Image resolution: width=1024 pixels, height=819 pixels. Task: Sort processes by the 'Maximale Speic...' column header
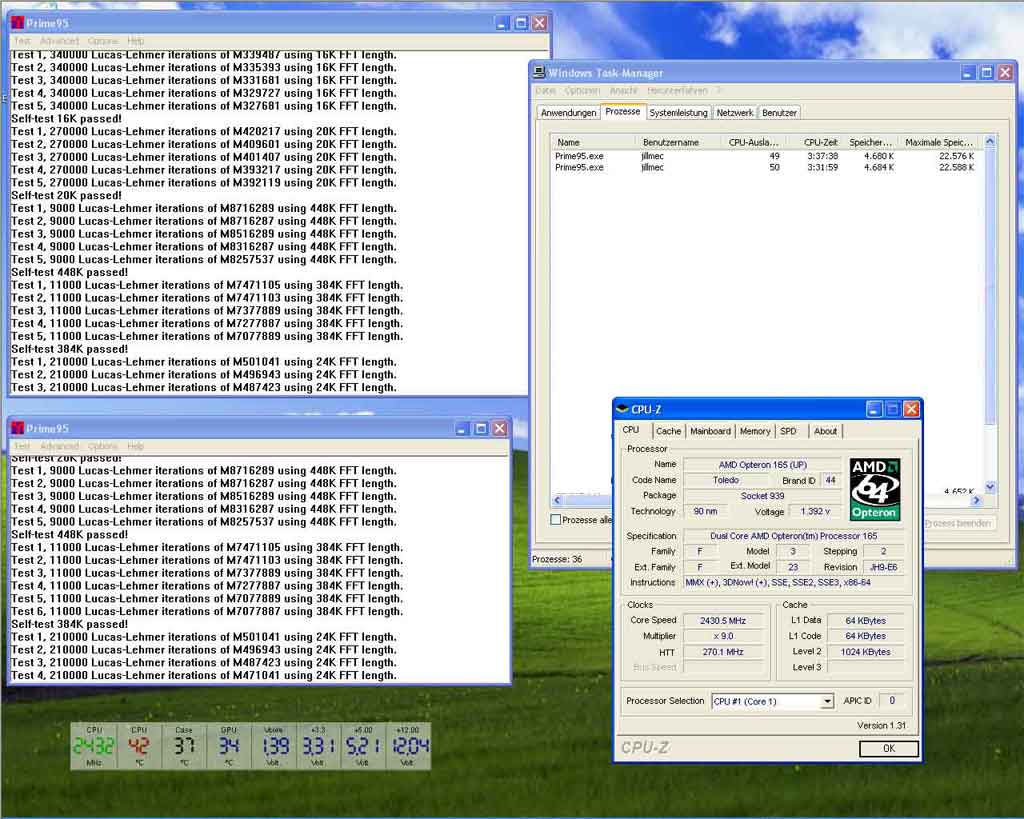coord(940,142)
